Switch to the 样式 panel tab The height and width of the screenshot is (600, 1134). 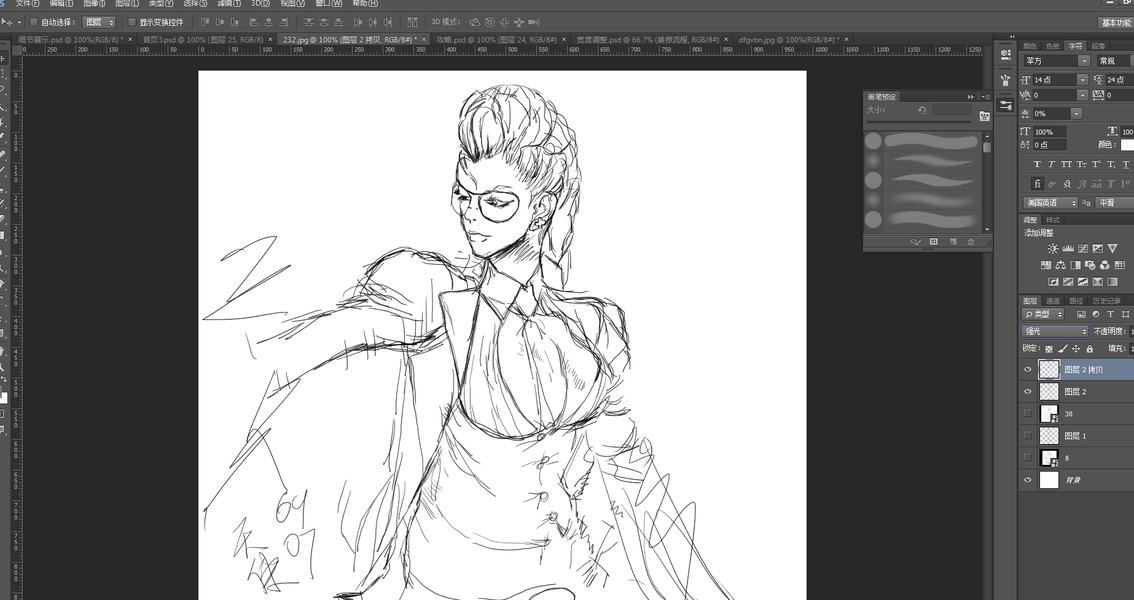click(1053, 220)
